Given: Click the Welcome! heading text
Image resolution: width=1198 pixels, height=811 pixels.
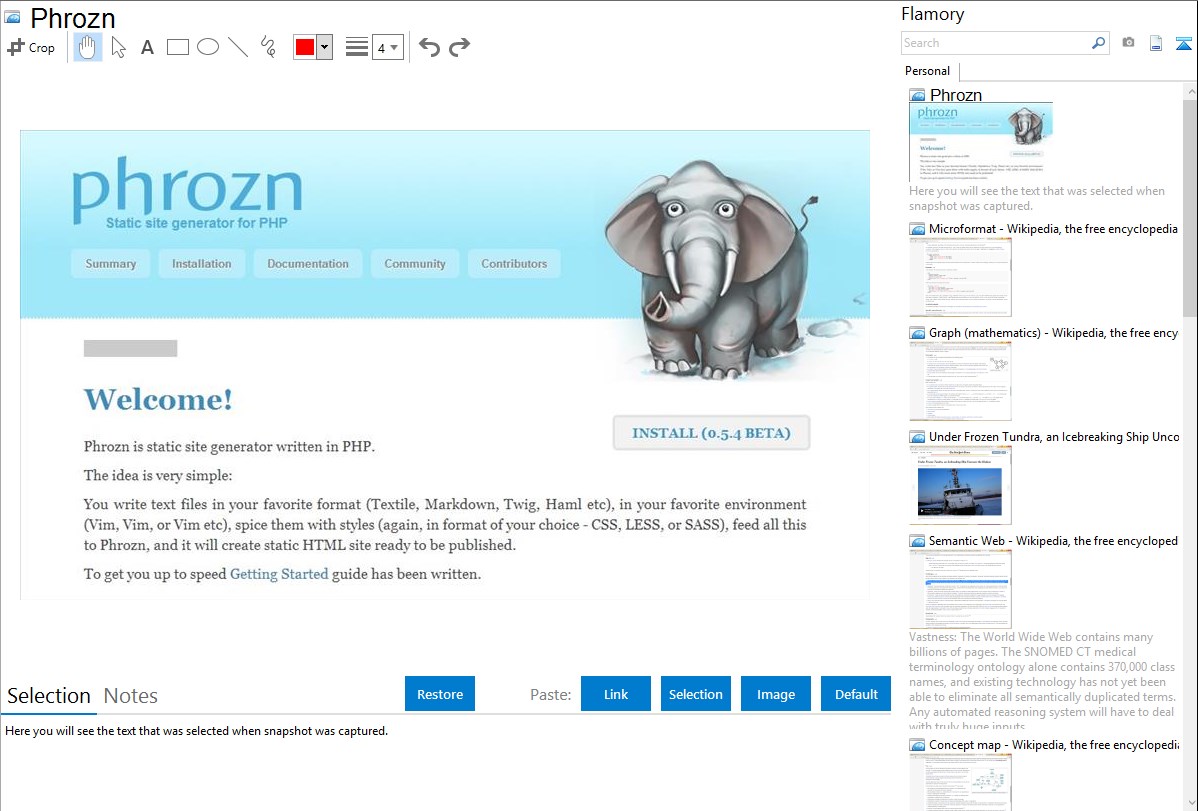Looking at the screenshot, I should [x=158, y=399].
